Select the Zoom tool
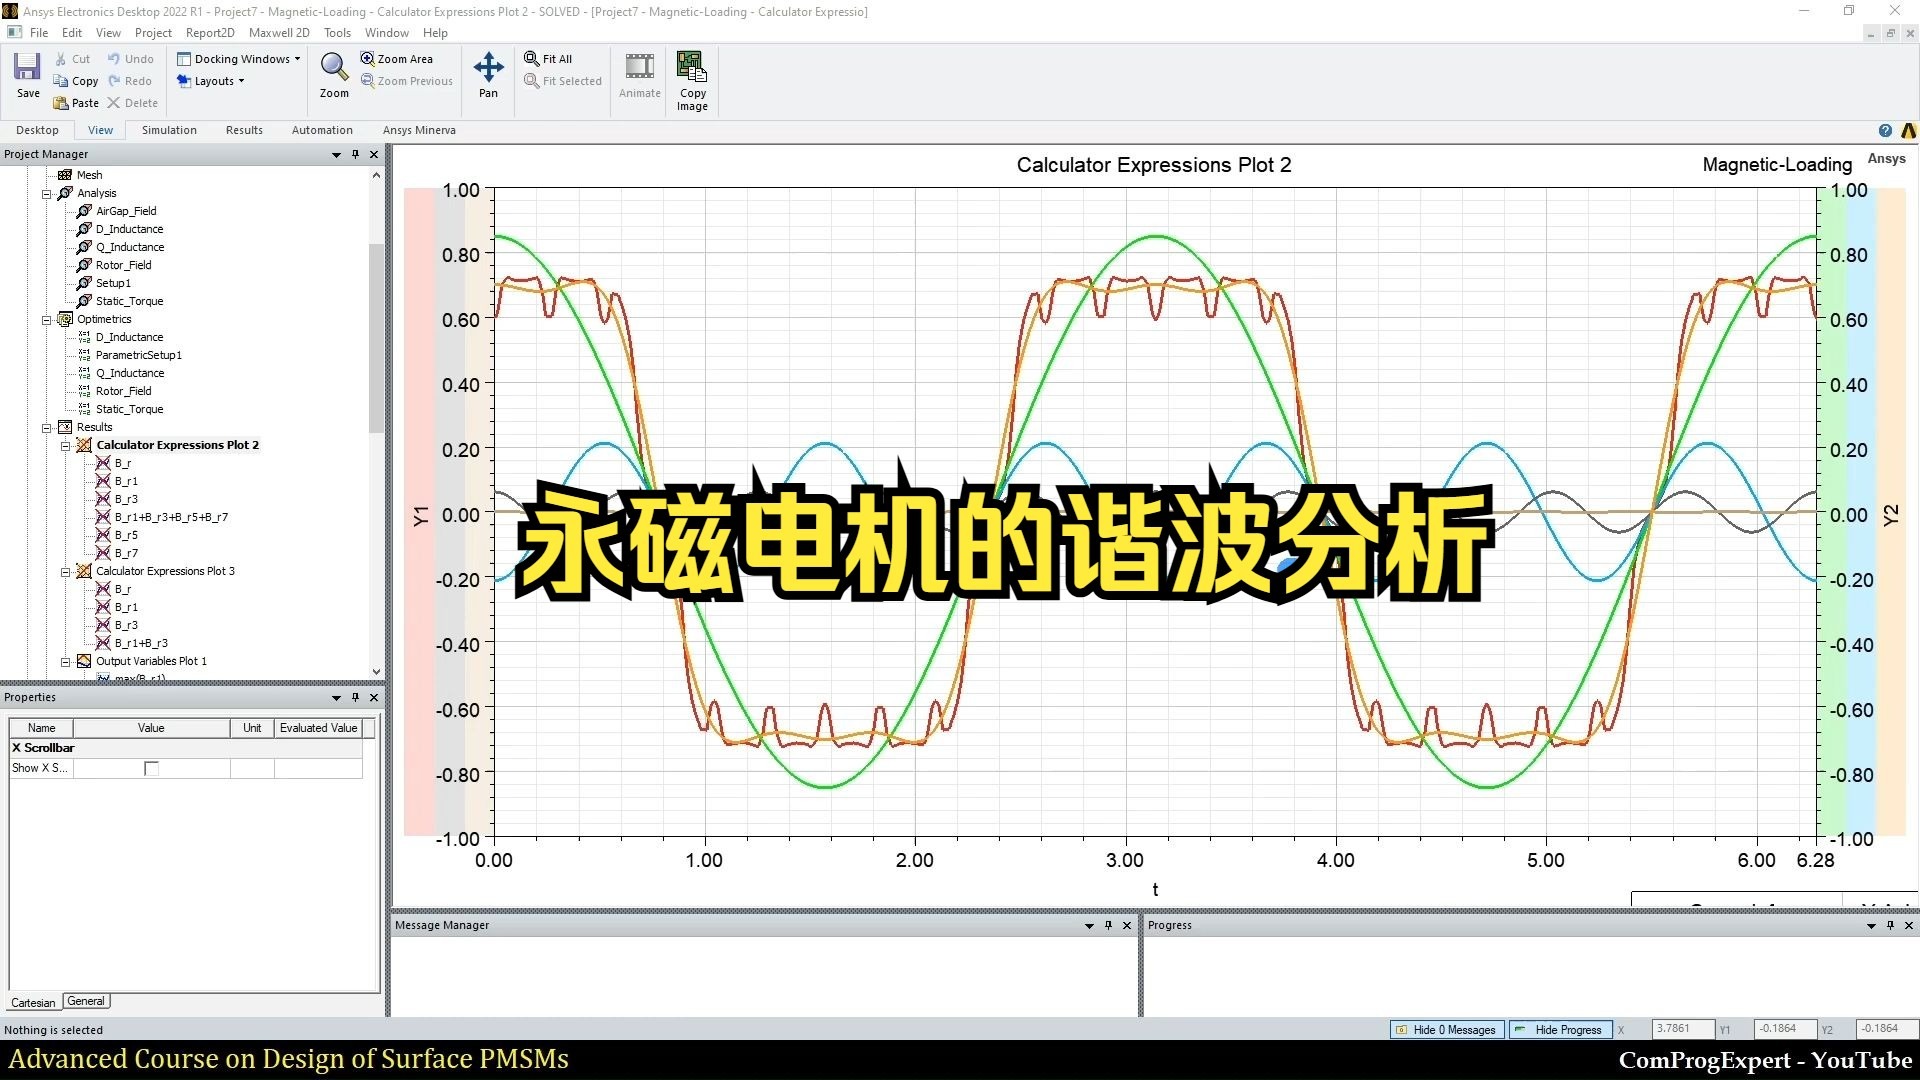Viewport: 1920px width, 1080px height. pyautogui.click(x=333, y=70)
